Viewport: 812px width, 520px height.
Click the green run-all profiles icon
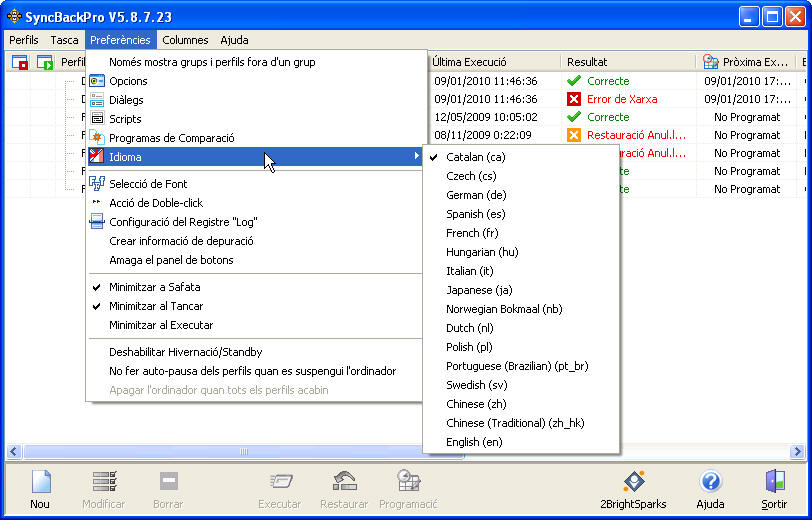click(x=45, y=62)
